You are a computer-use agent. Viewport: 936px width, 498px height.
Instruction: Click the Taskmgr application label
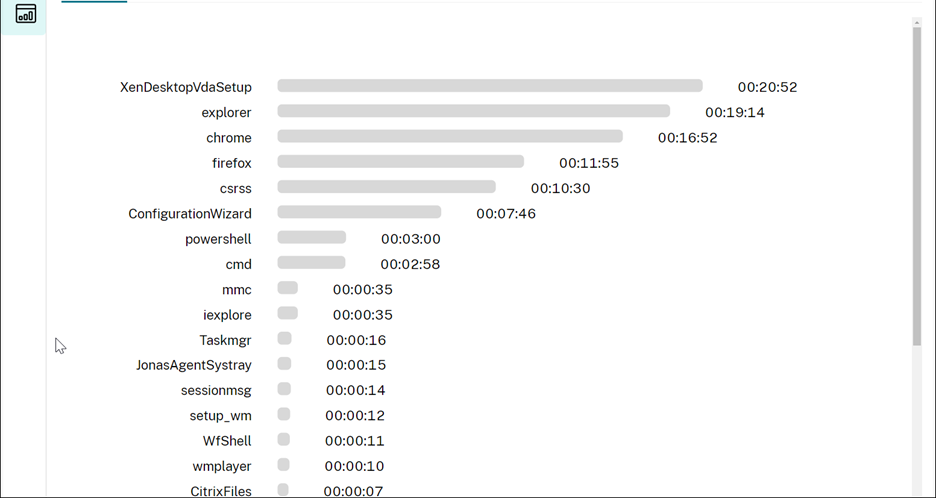(x=225, y=340)
